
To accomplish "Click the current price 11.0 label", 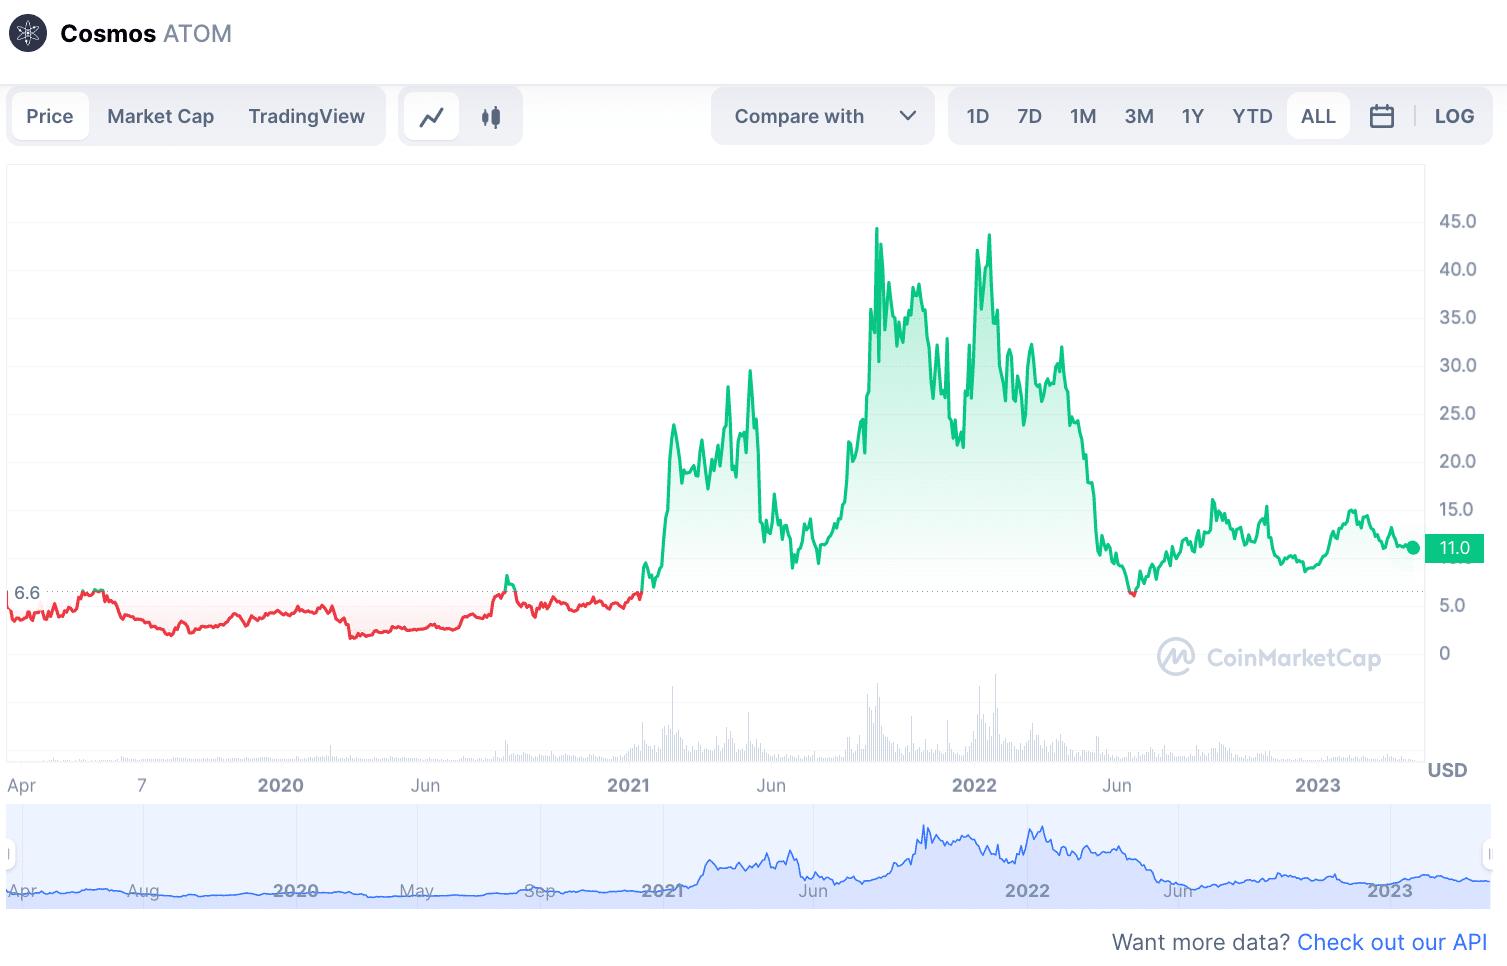I will [x=1454, y=548].
